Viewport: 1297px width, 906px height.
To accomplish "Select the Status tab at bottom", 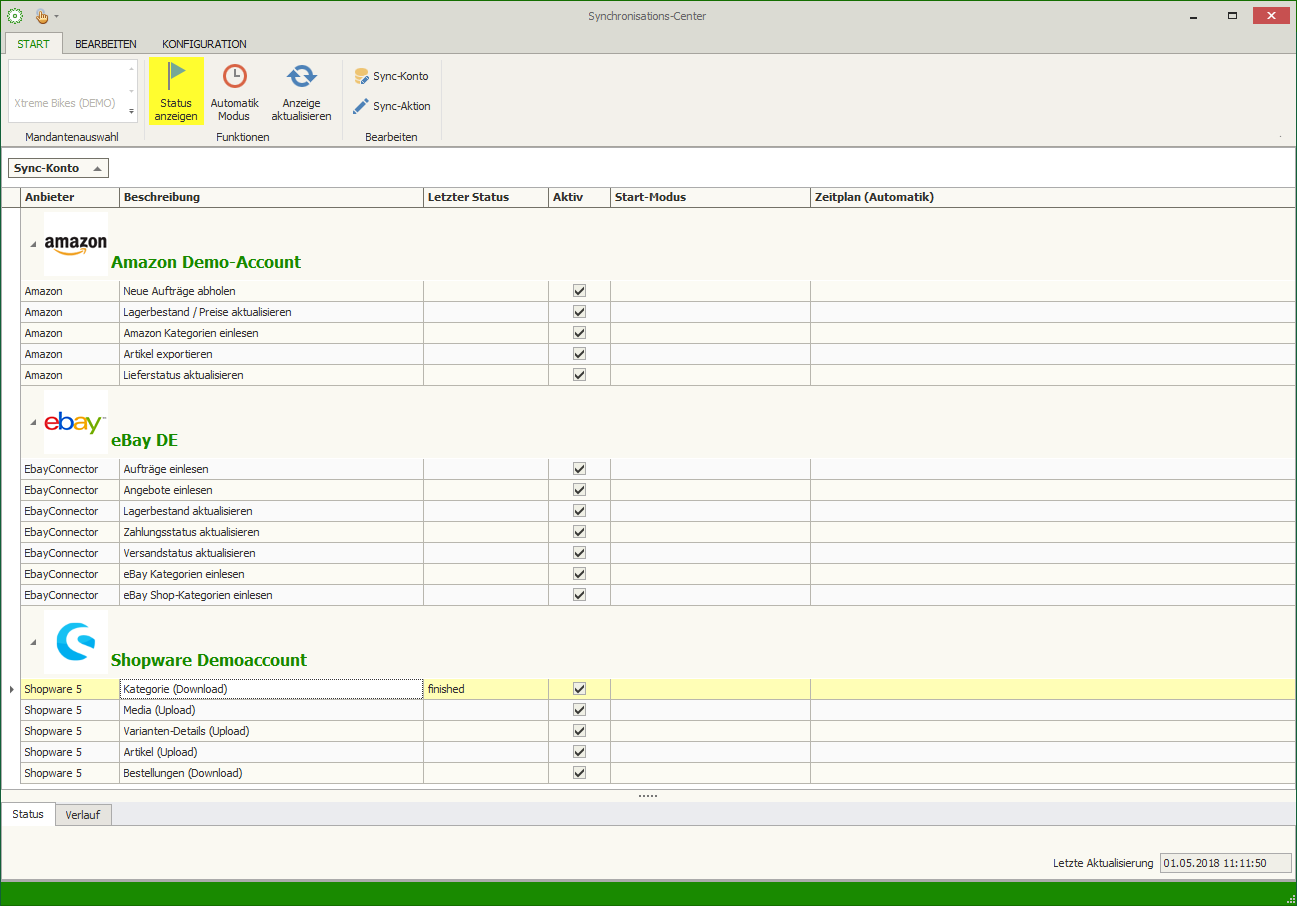I will coord(28,814).
